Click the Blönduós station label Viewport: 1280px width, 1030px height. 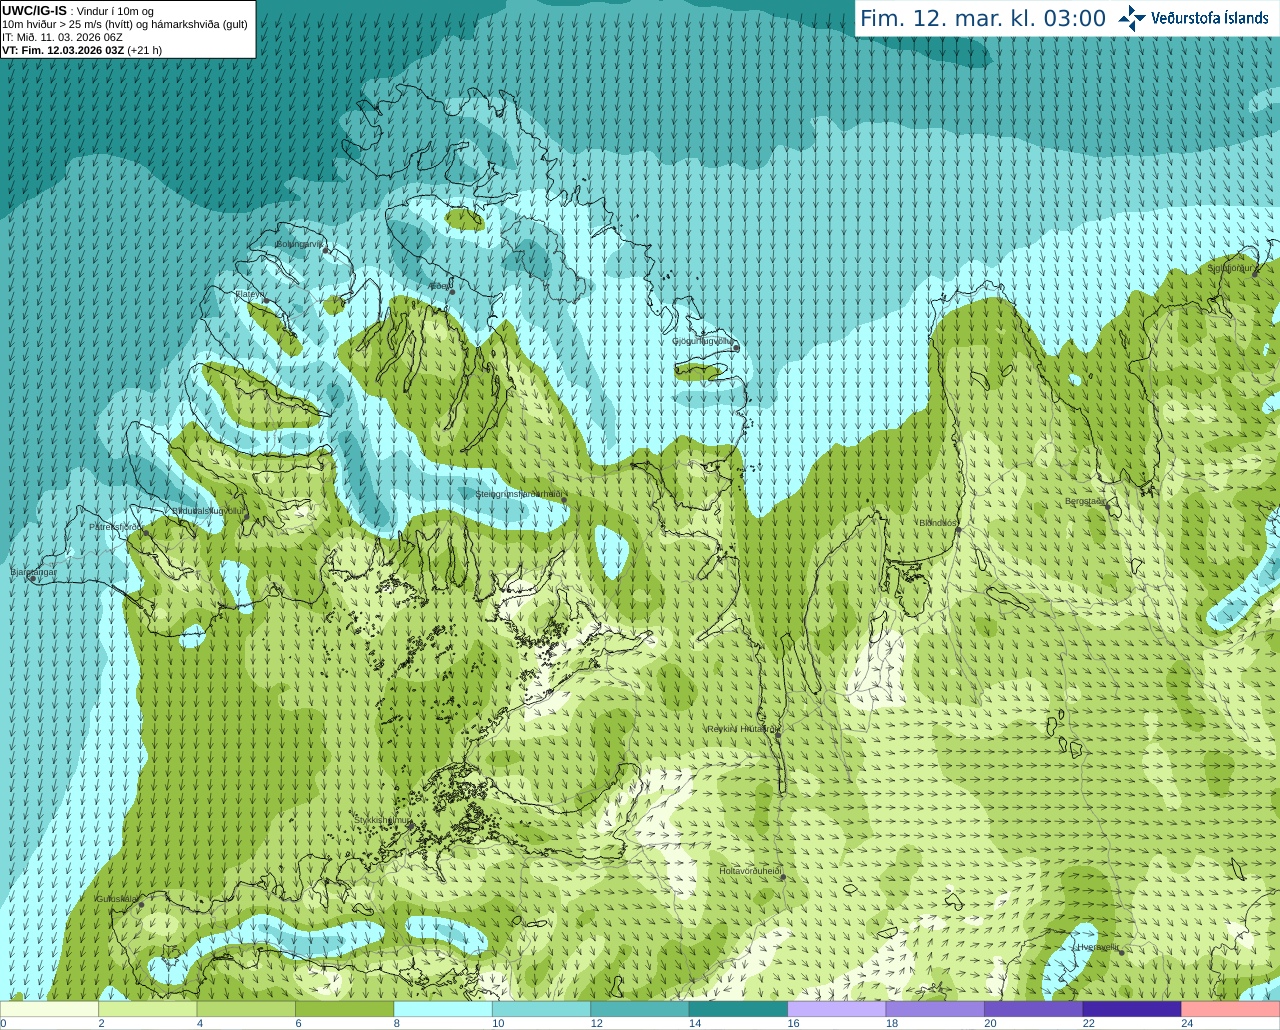pos(938,522)
